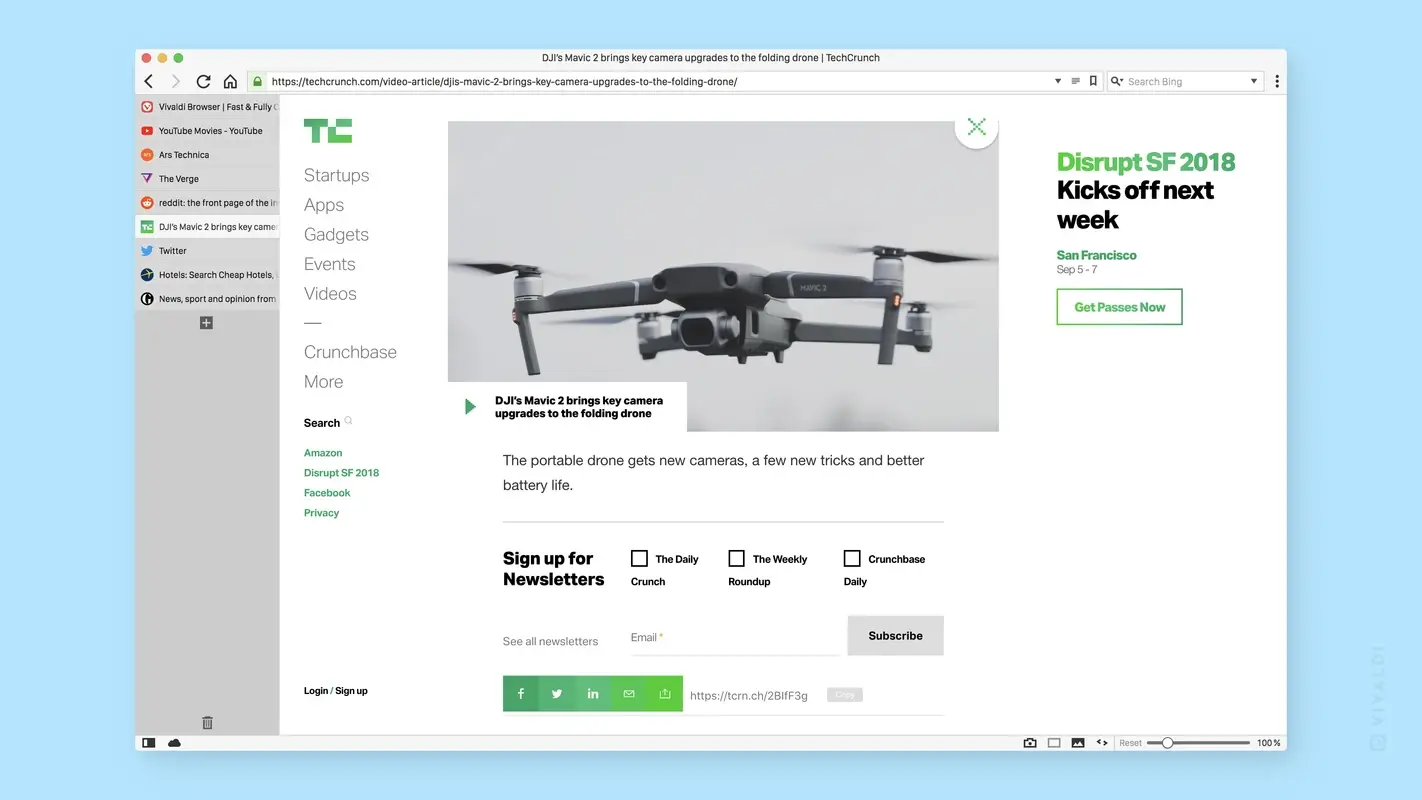Open the search engine selector magnifier dropdown
The width and height of the screenshot is (1422, 800).
coord(1118,82)
